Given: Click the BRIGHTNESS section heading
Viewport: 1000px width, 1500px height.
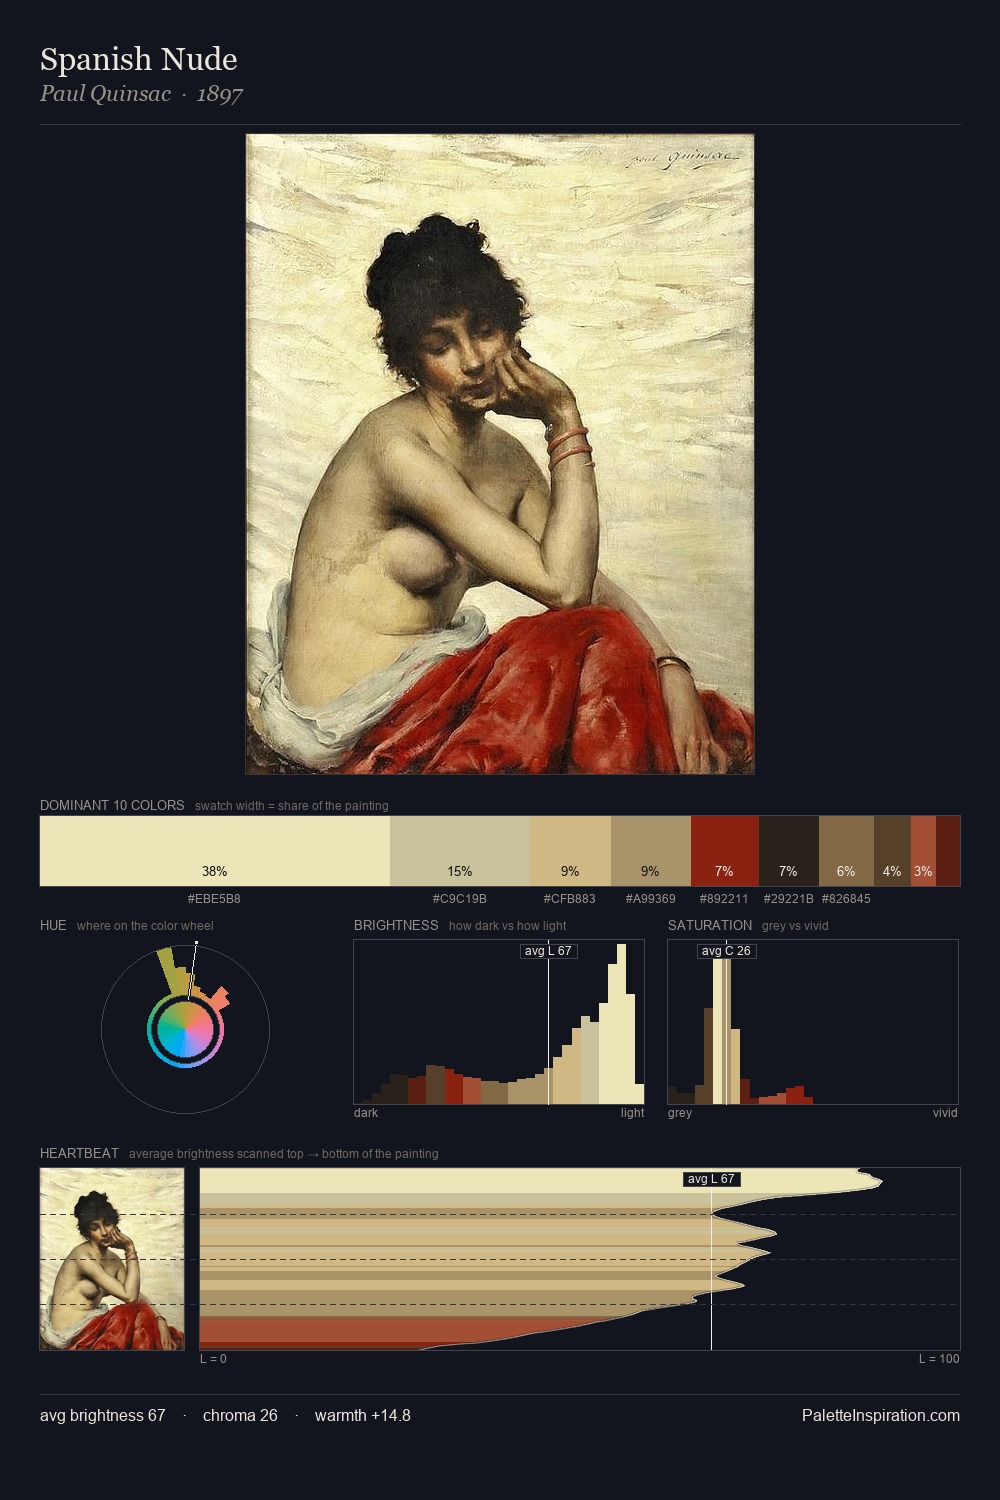Looking at the screenshot, I should click(x=396, y=925).
